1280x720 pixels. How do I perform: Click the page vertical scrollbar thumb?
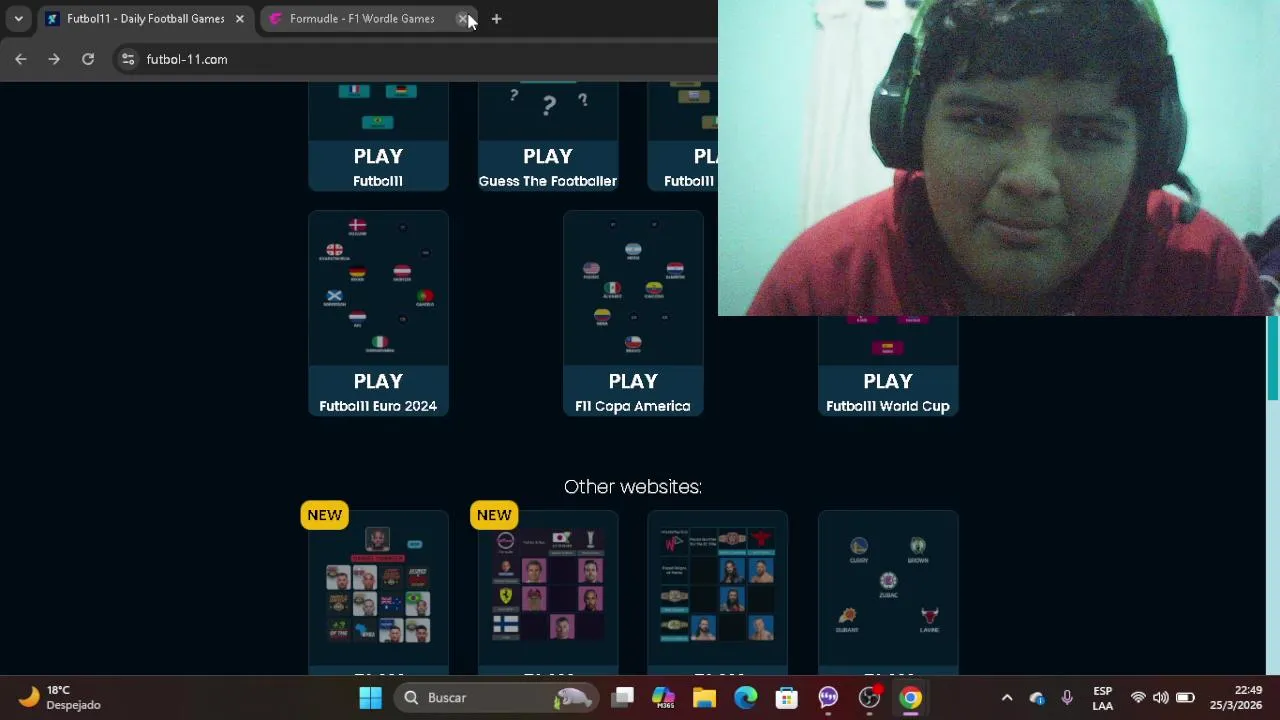click(x=1273, y=358)
